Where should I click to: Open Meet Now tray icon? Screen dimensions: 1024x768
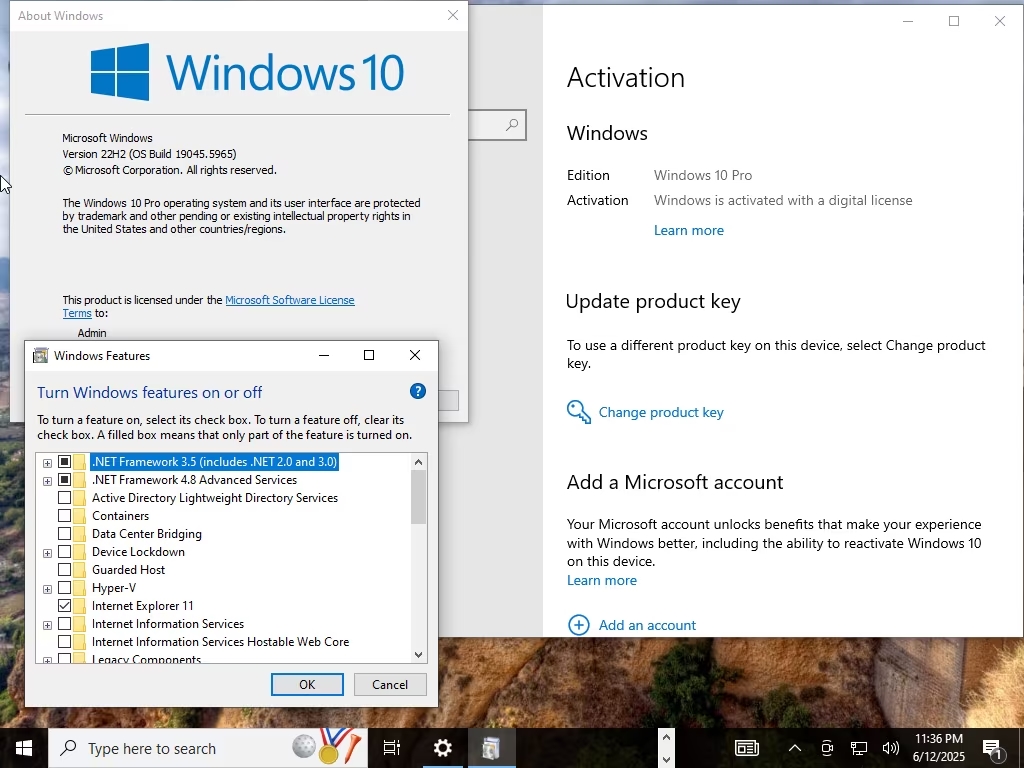pyautogui.click(x=827, y=748)
